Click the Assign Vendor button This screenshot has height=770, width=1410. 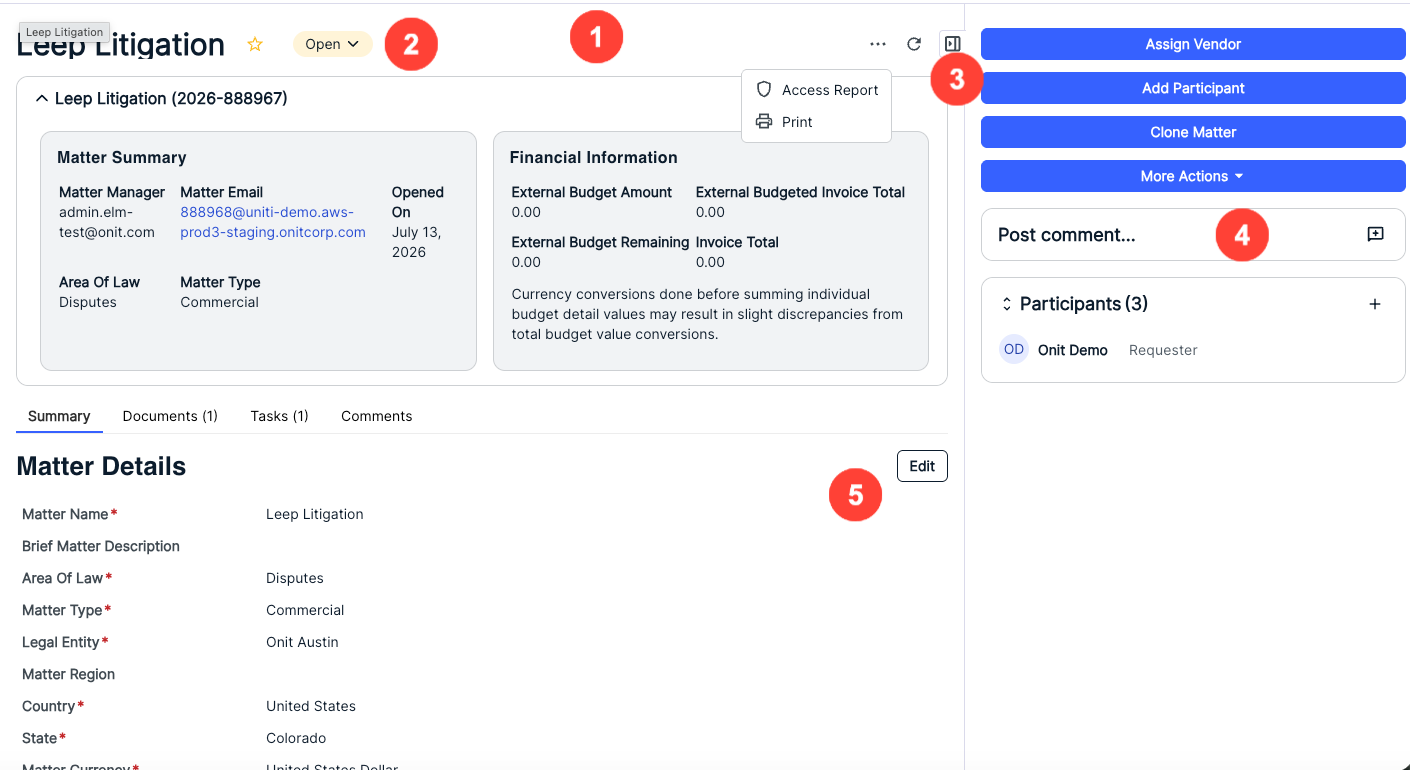[1193, 44]
